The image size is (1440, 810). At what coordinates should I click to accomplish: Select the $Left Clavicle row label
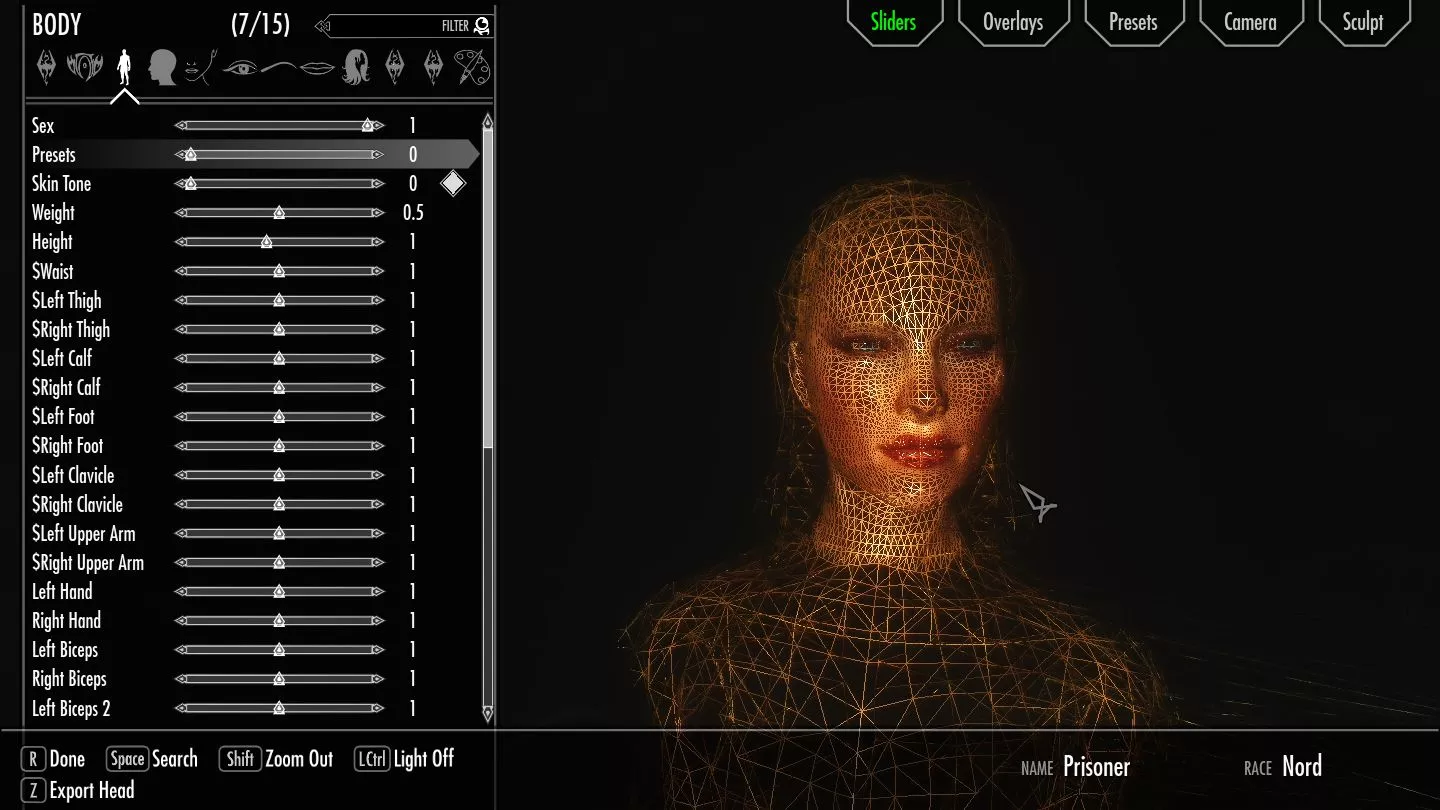73,475
